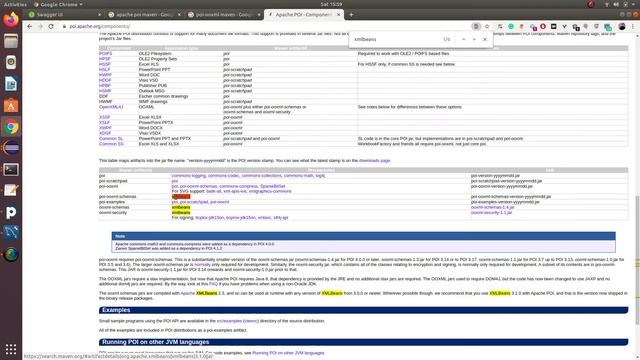Viewport: 640px width, 360px height.
Task: Open the XSSF component link
Action: click(104, 117)
